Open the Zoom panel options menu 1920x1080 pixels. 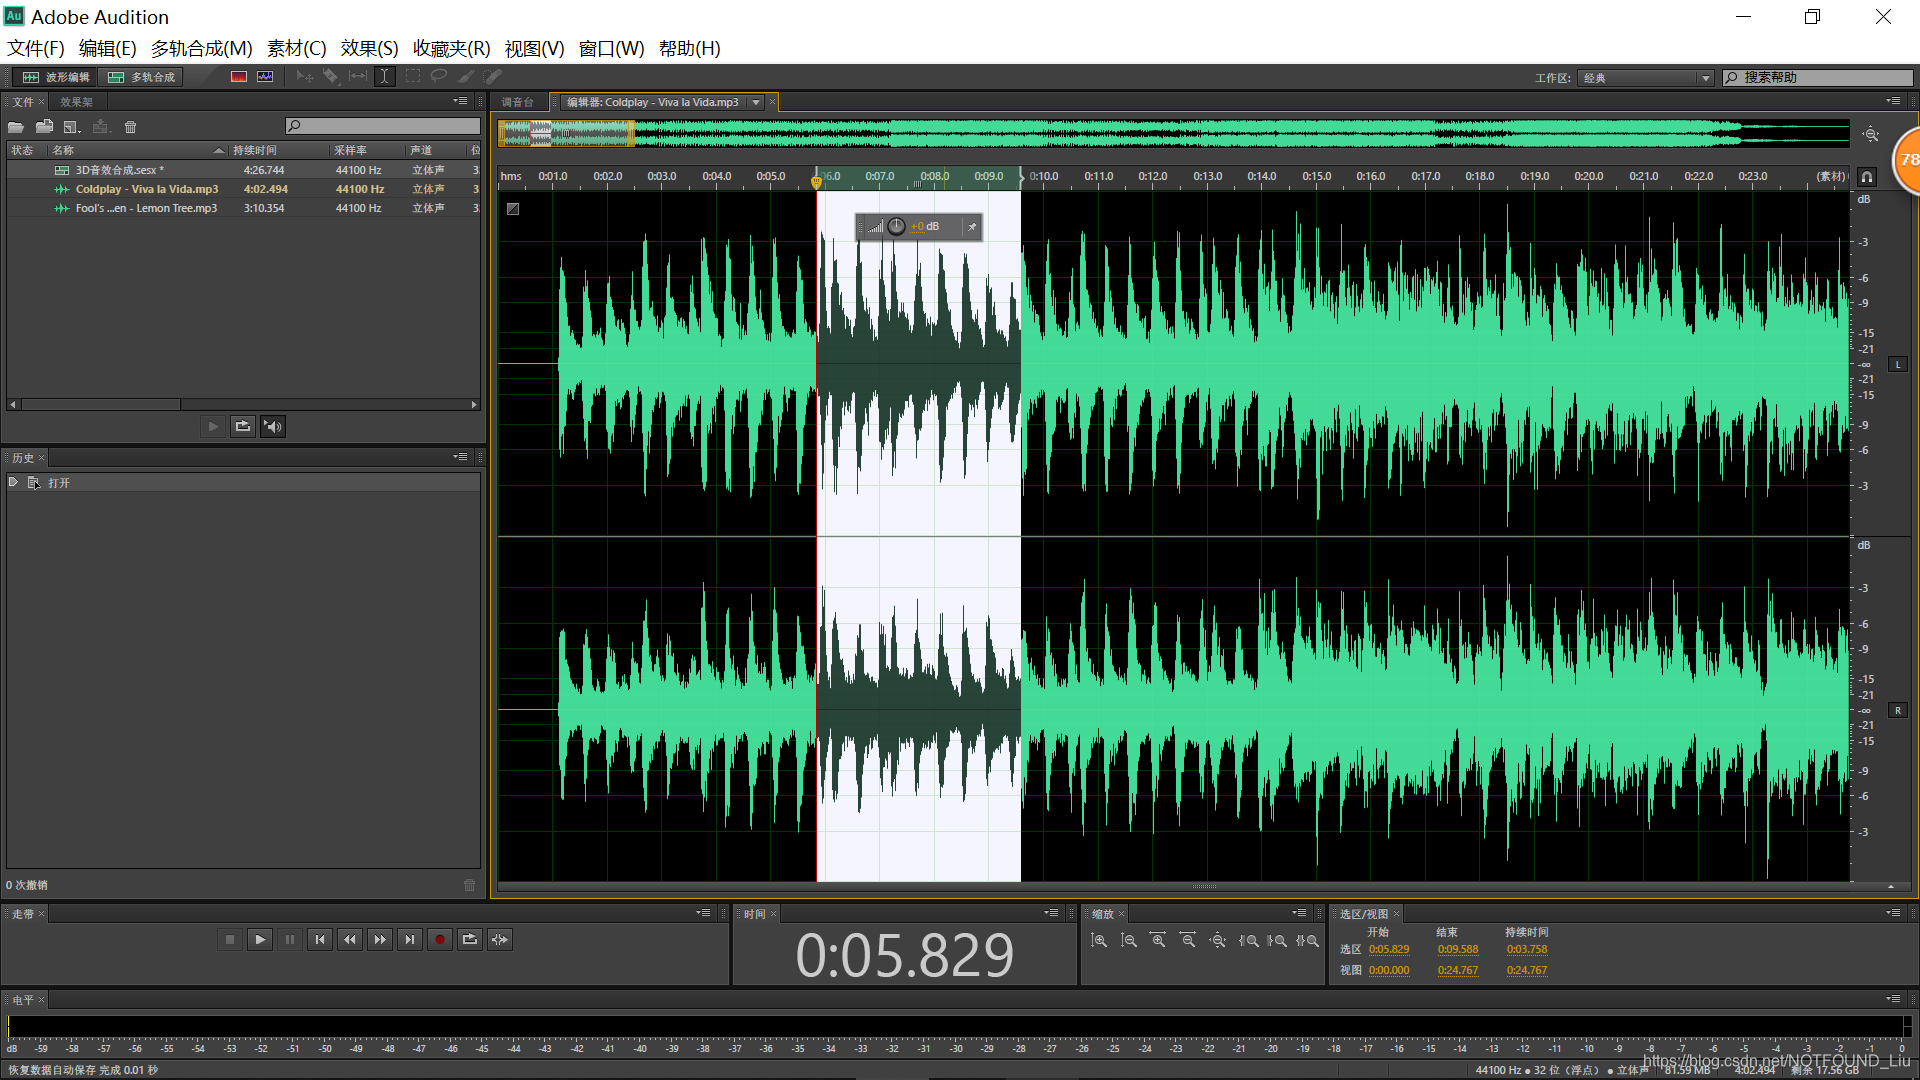(1300, 913)
